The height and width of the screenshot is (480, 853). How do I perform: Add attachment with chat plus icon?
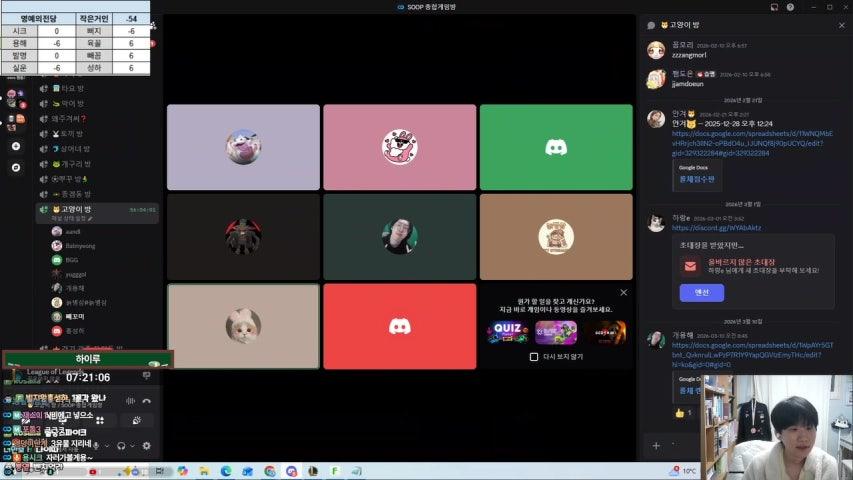tap(656, 445)
